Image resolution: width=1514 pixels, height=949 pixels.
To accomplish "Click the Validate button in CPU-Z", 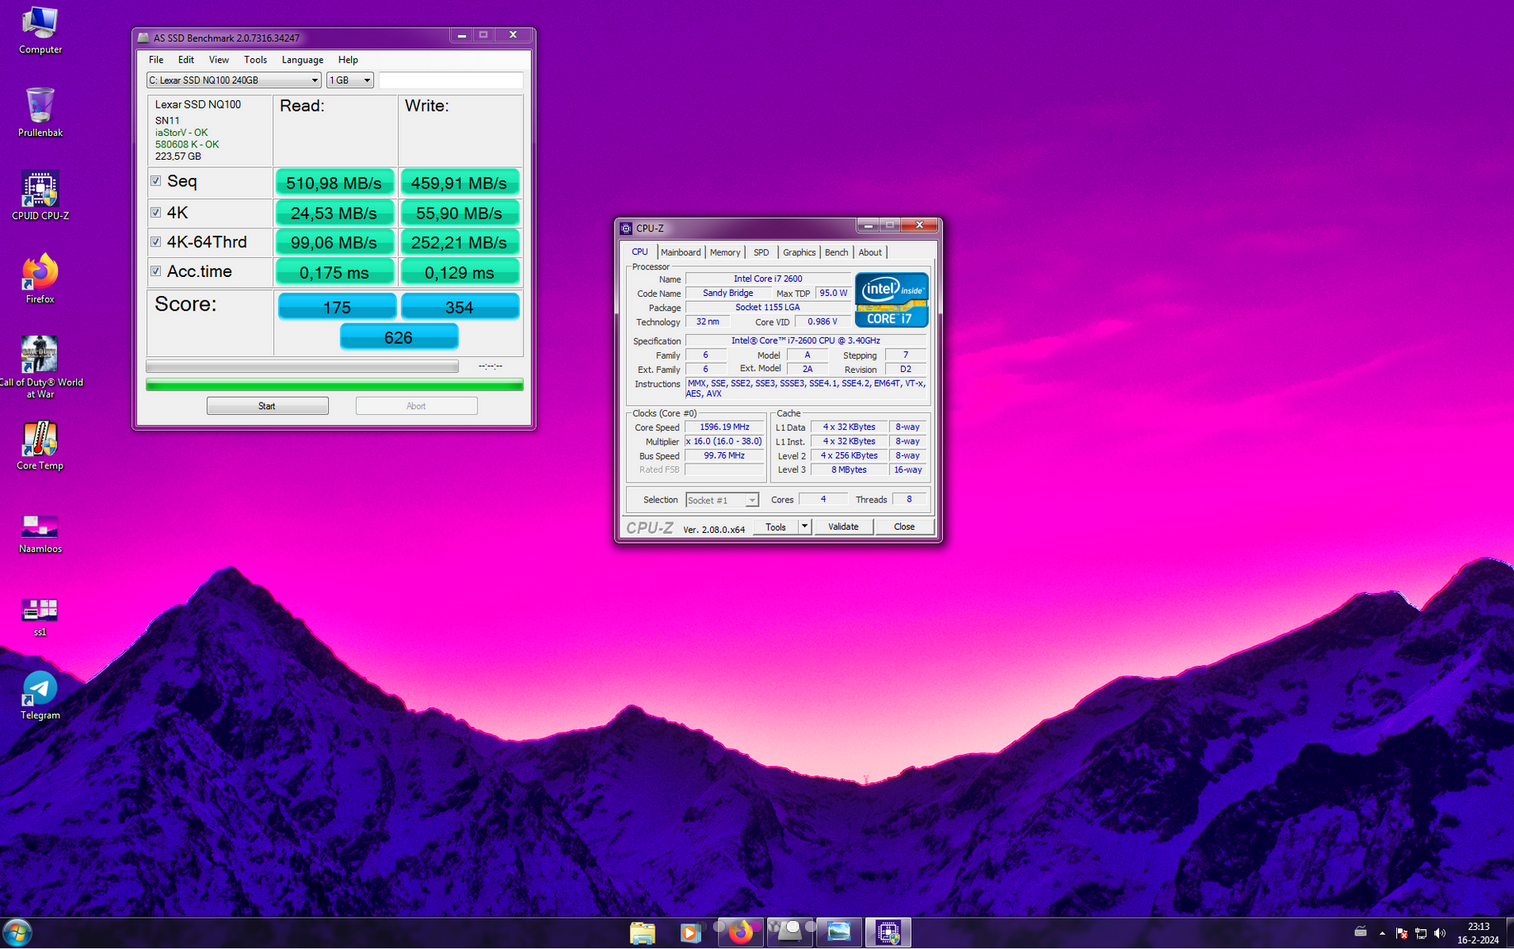I will point(843,527).
